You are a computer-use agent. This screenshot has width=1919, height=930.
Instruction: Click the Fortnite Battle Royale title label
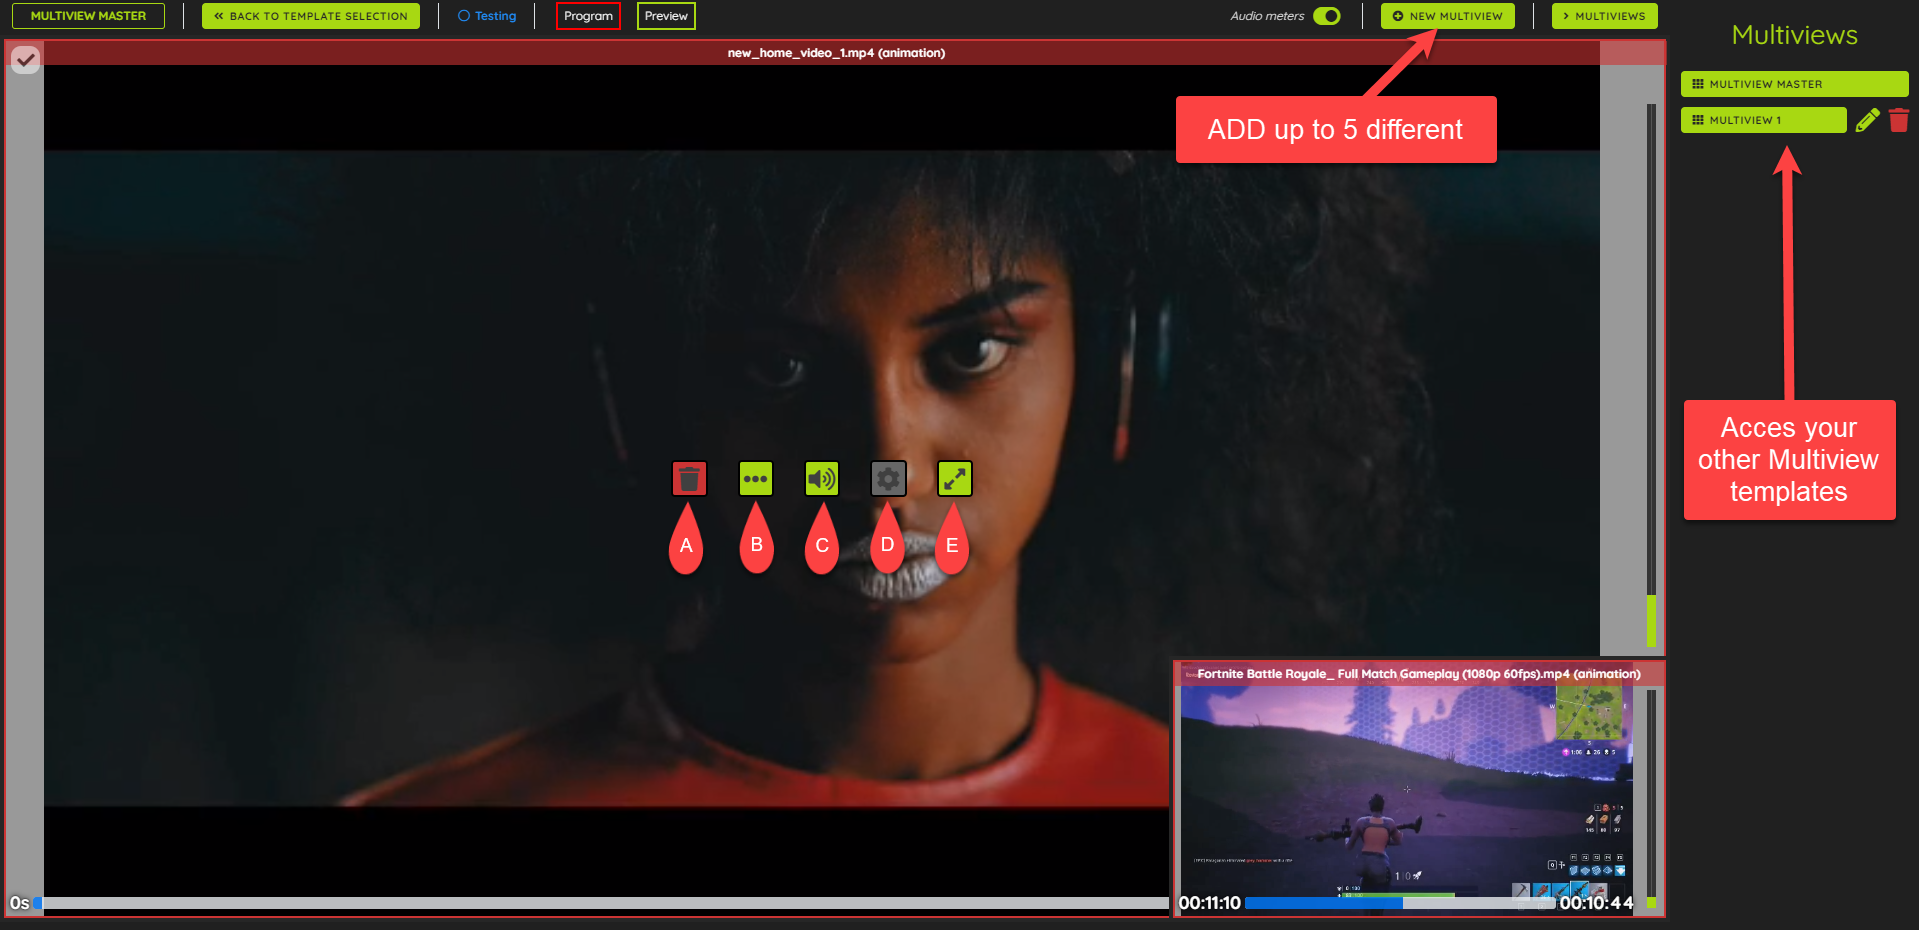(x=1418, y=674)
